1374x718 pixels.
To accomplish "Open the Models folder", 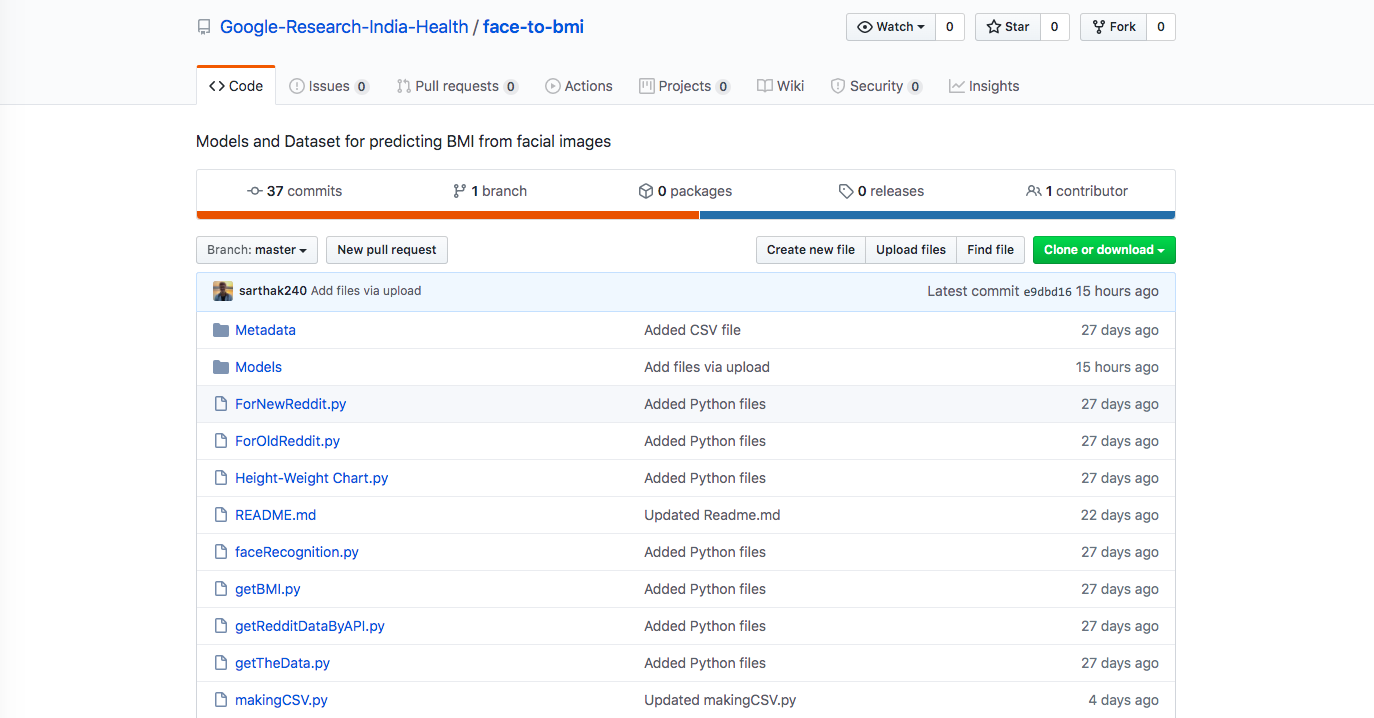I will (x=258, y=367).
